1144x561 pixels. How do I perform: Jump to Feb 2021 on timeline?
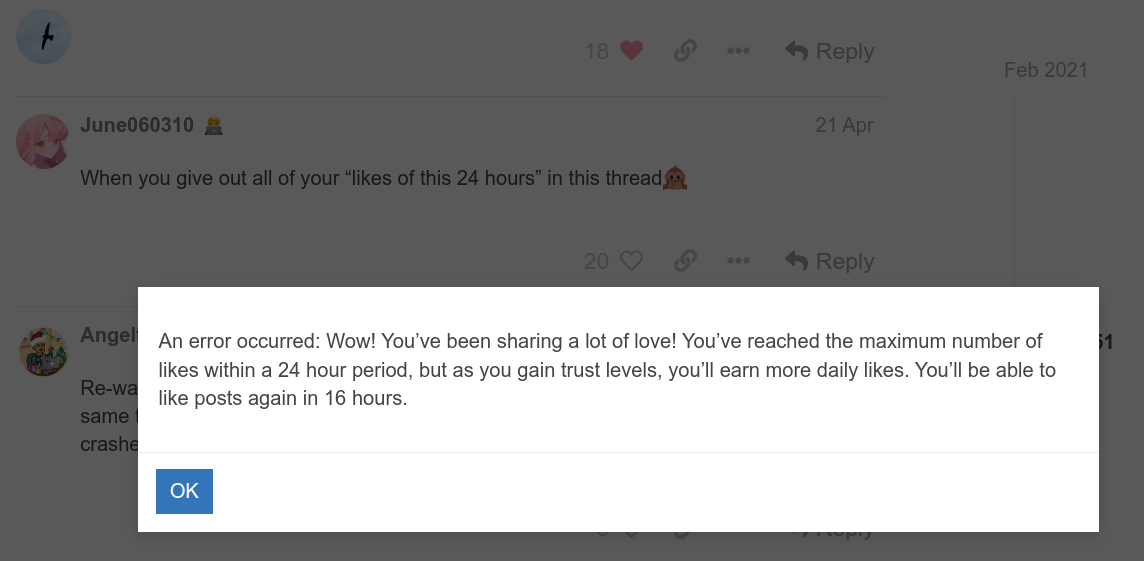tap(1046, 70)
